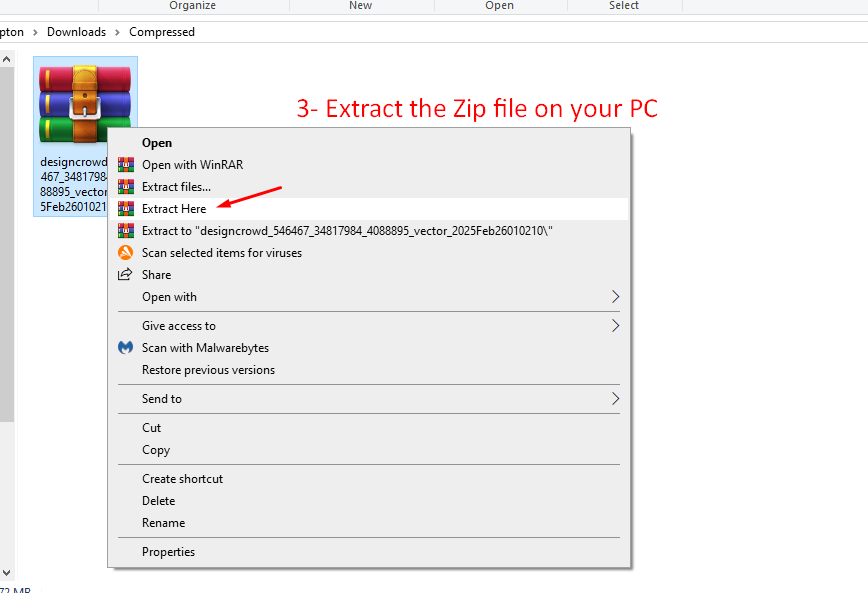This screenshot has height=593, width=868.
Task: Click the Avast virus scan icon
Action: pos(126,253)
